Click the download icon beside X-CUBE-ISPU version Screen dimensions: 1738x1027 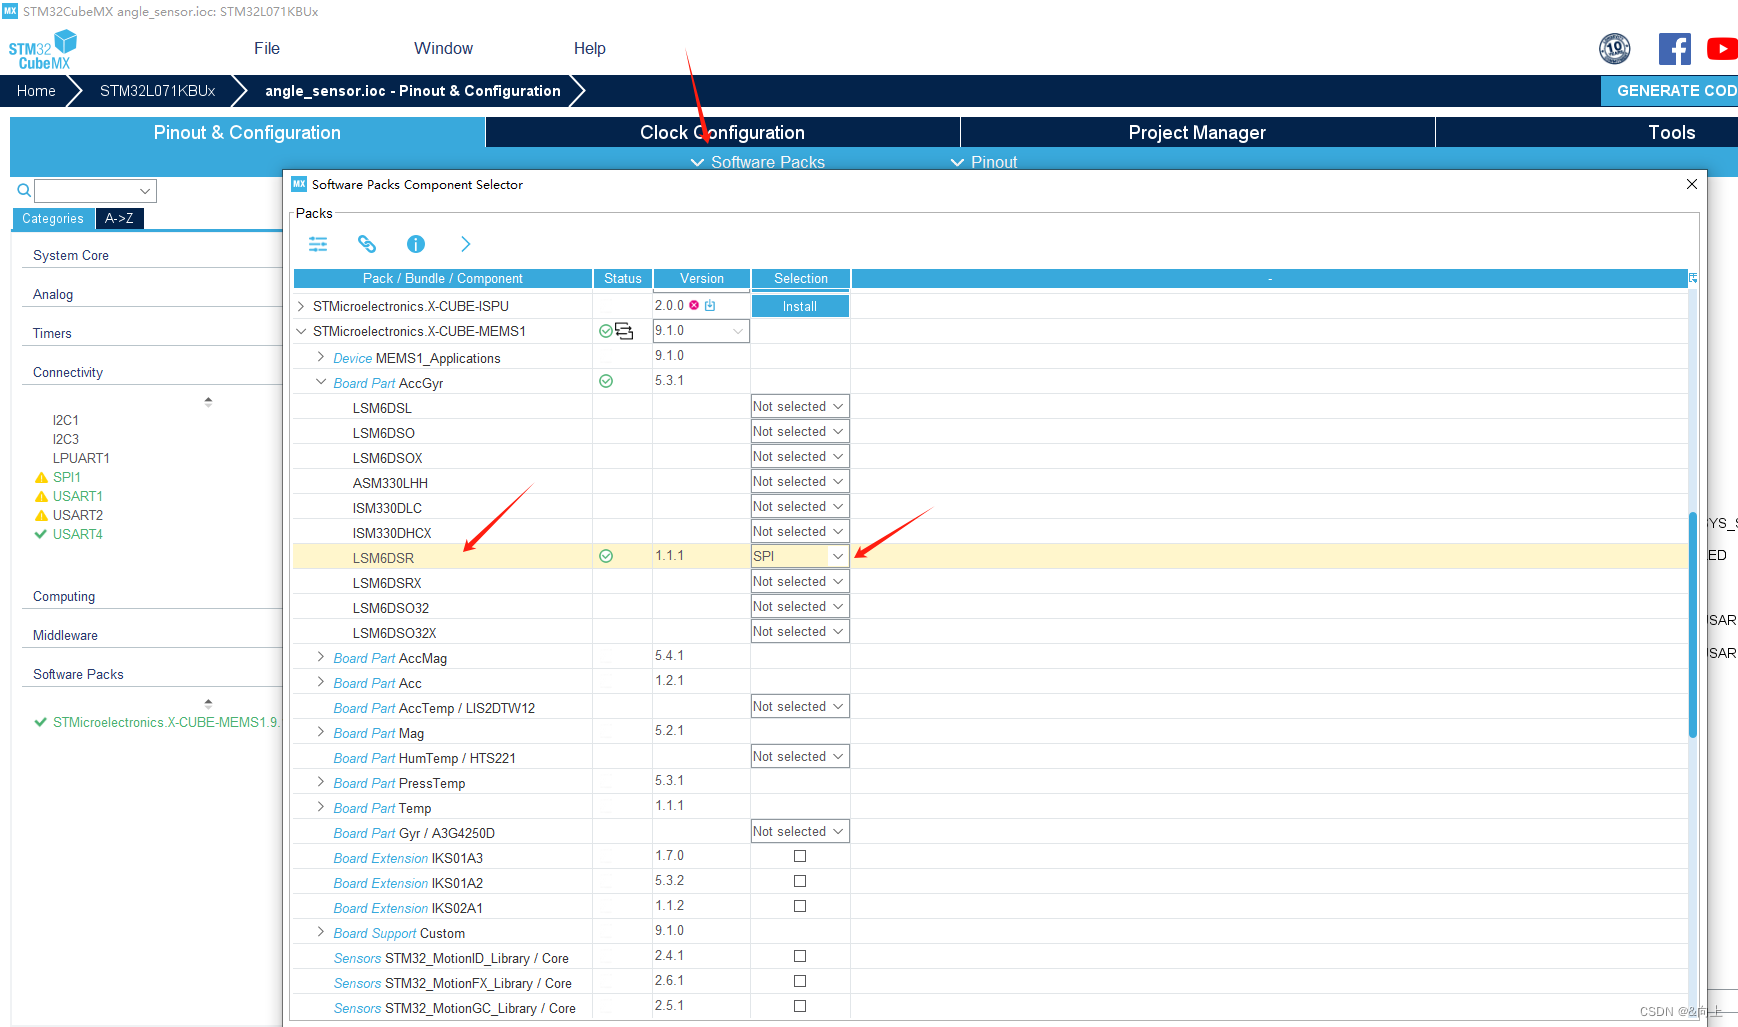pyautogui.click(x=710, y=306)
